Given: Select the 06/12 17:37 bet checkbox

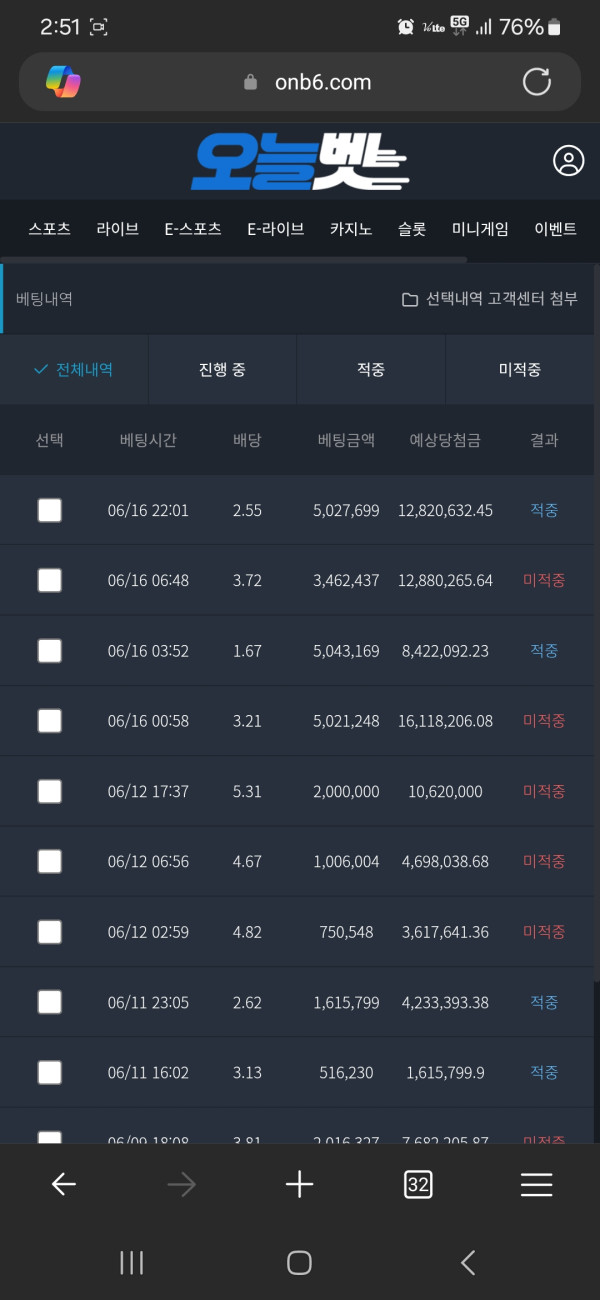Looking at the screenshot, I should [50, 792].
